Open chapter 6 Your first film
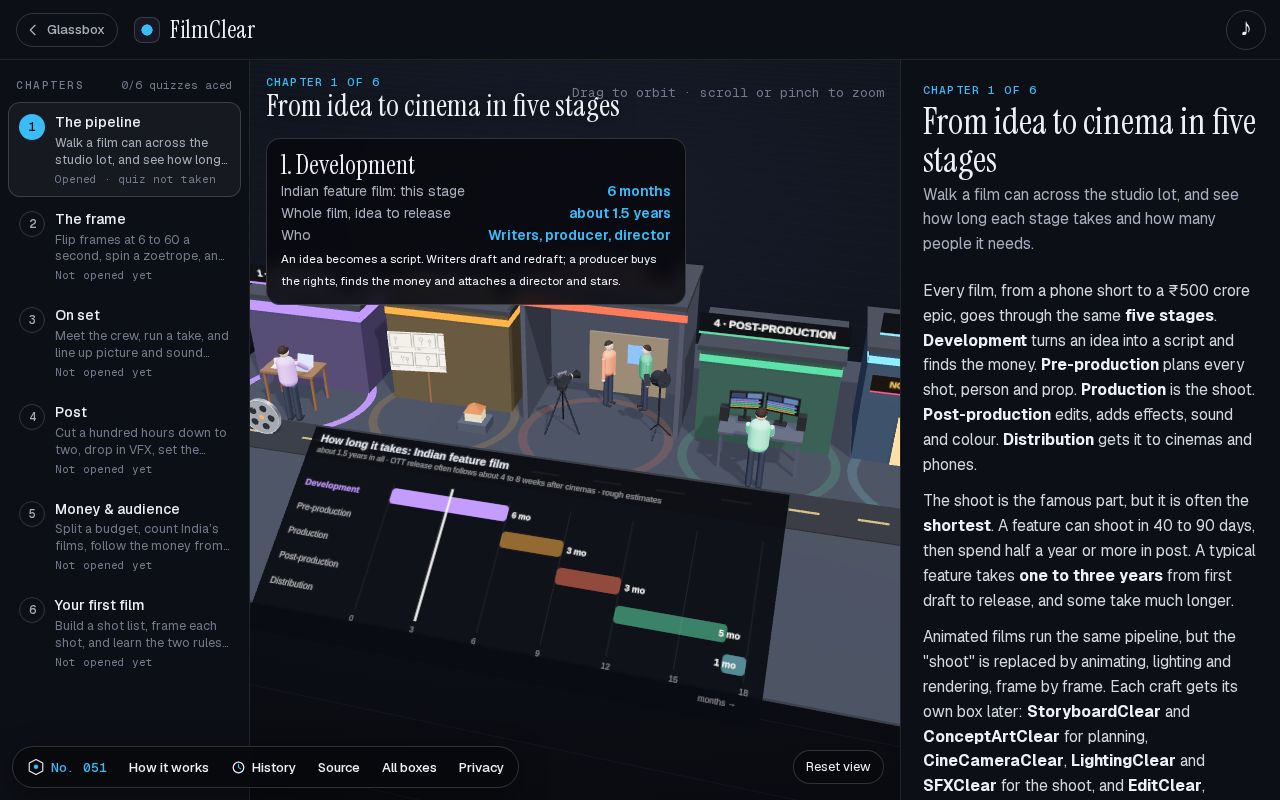1280x800 pixels. tap(124, 633)
